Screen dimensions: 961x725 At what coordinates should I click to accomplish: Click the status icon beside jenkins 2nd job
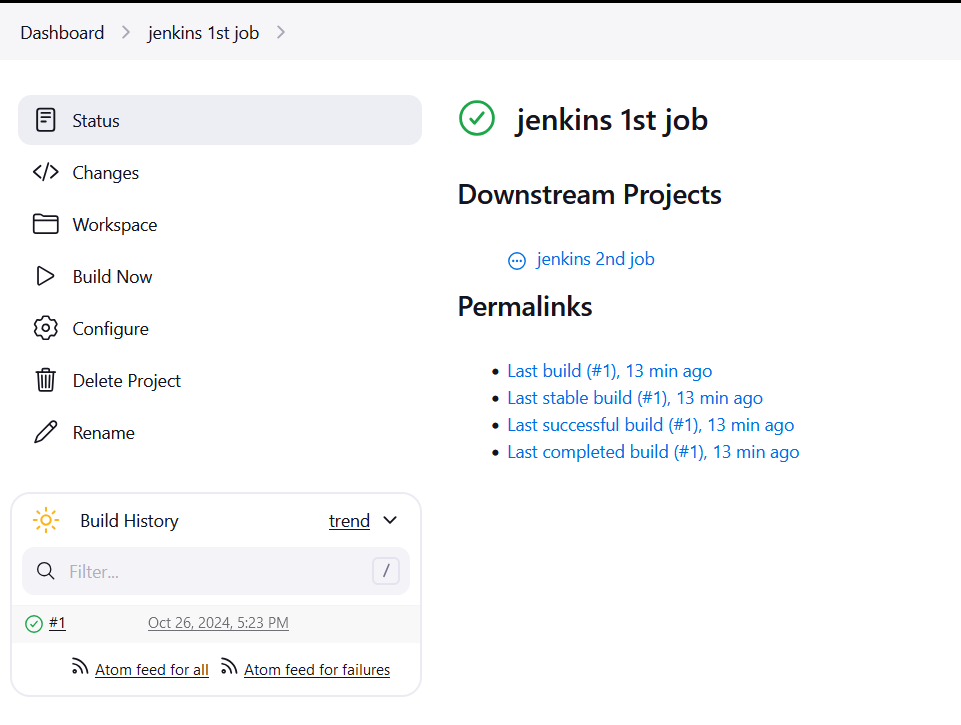click(517, 261)
